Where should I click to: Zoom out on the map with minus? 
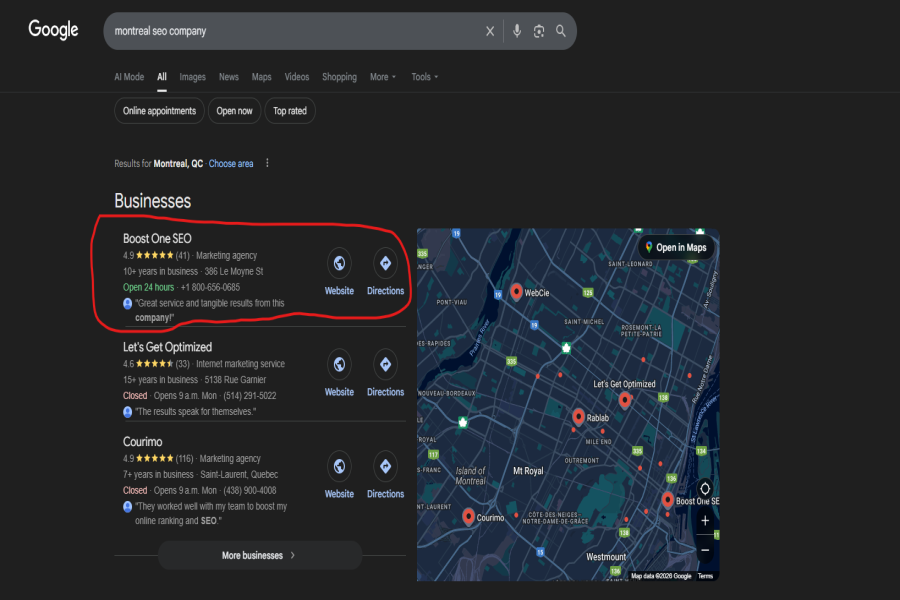(x=705, y=550)
